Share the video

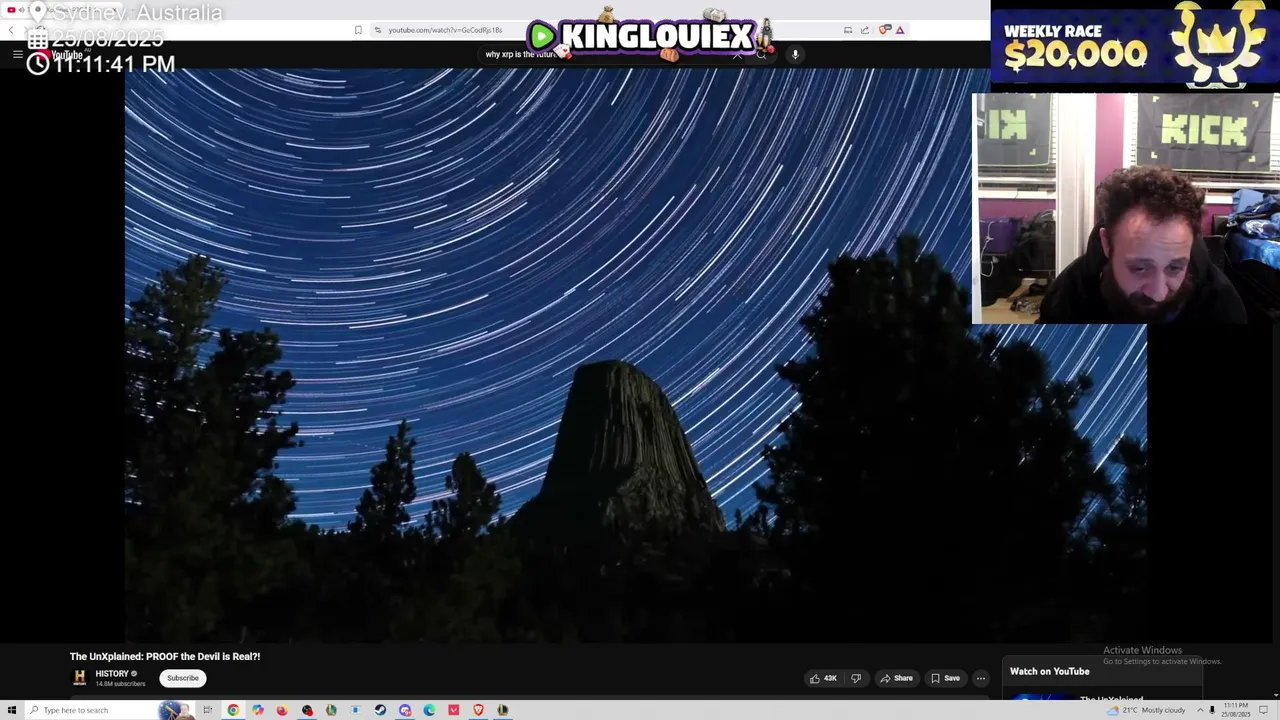897,678
